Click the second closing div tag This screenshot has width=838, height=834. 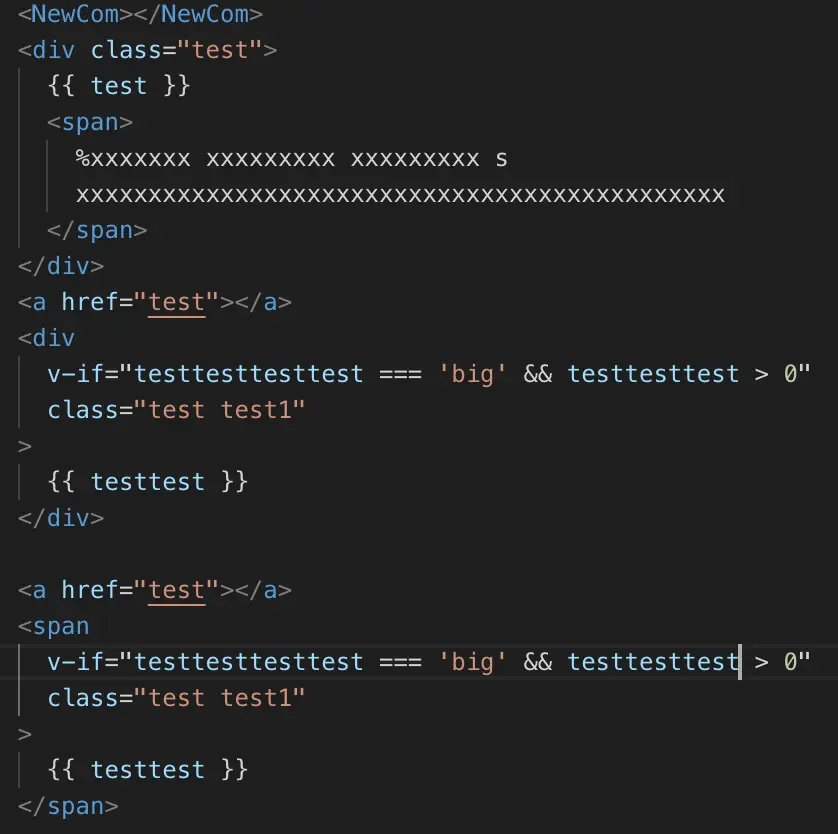click(x=61, y=518)
